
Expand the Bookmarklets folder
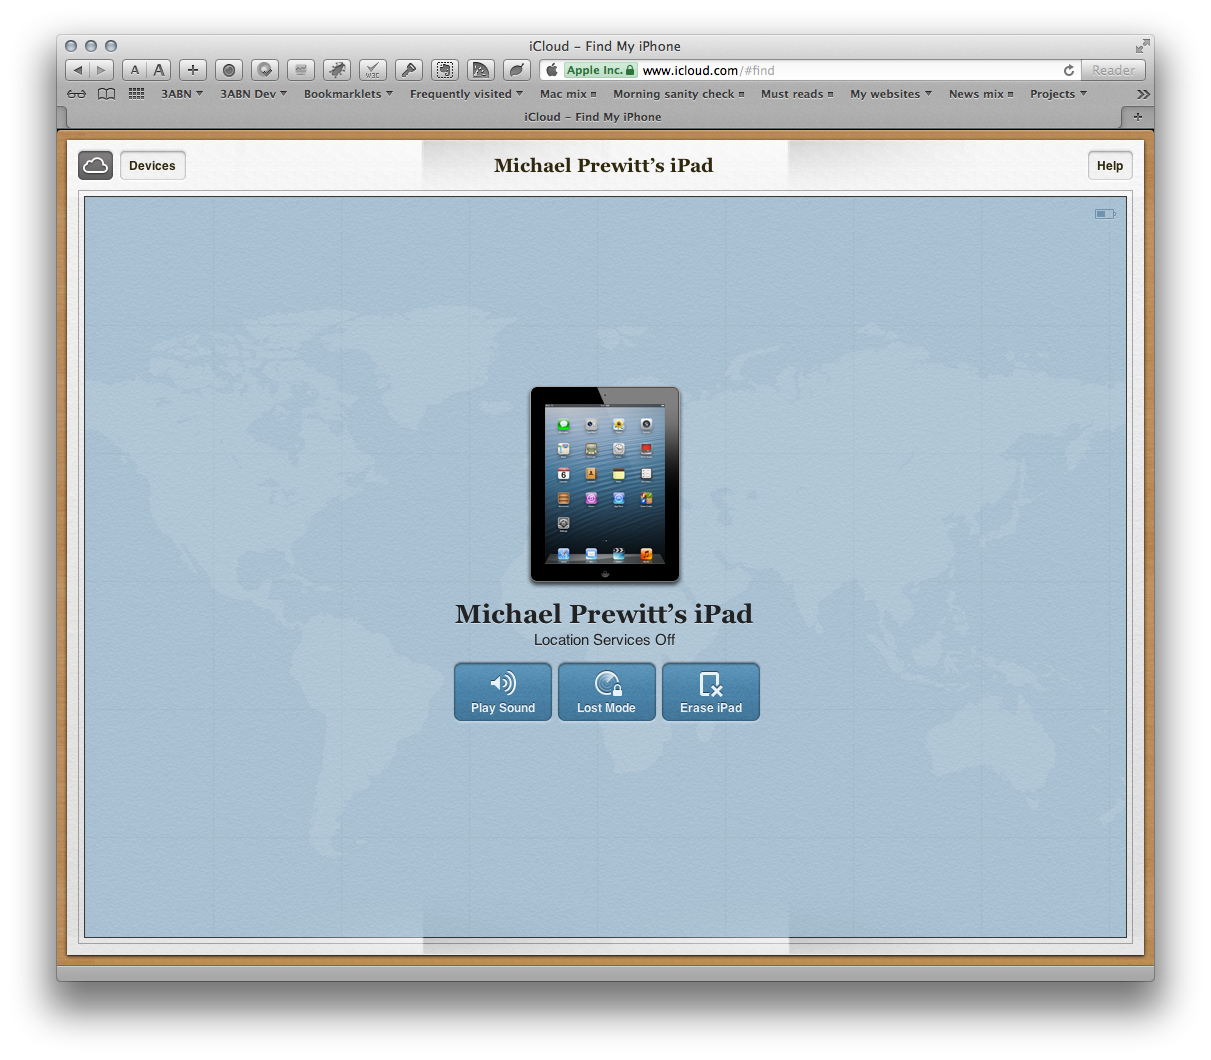click(348, 94)
